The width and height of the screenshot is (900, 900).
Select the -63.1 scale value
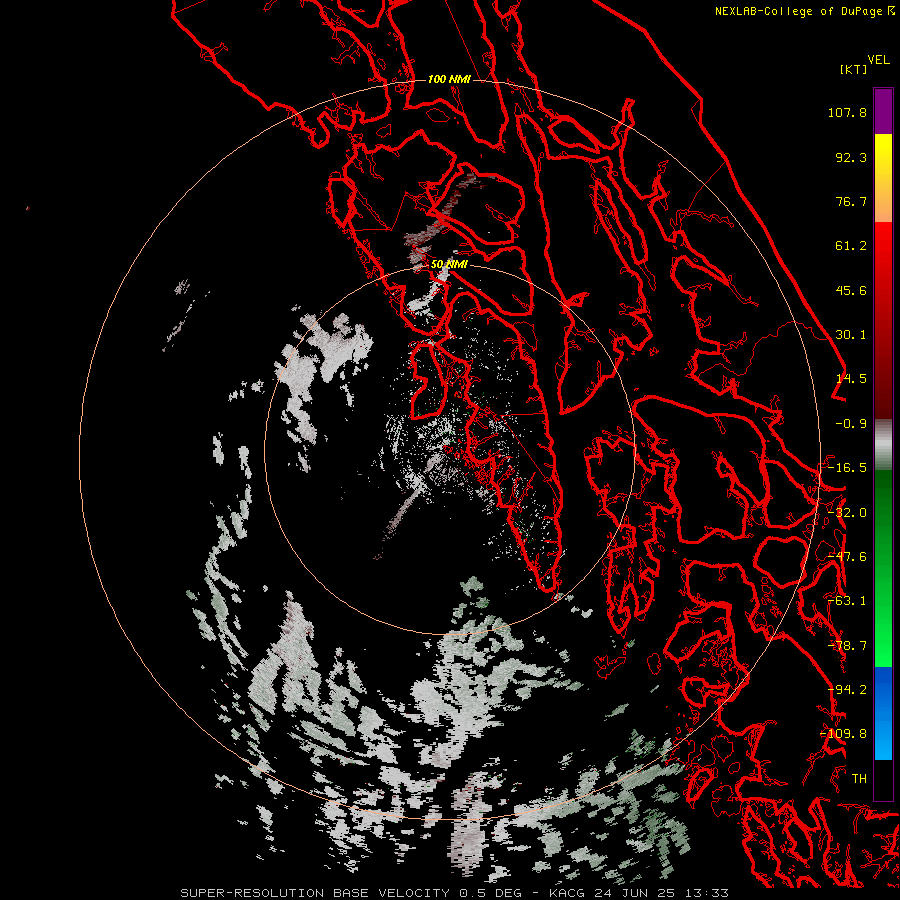tap(847, 601)
